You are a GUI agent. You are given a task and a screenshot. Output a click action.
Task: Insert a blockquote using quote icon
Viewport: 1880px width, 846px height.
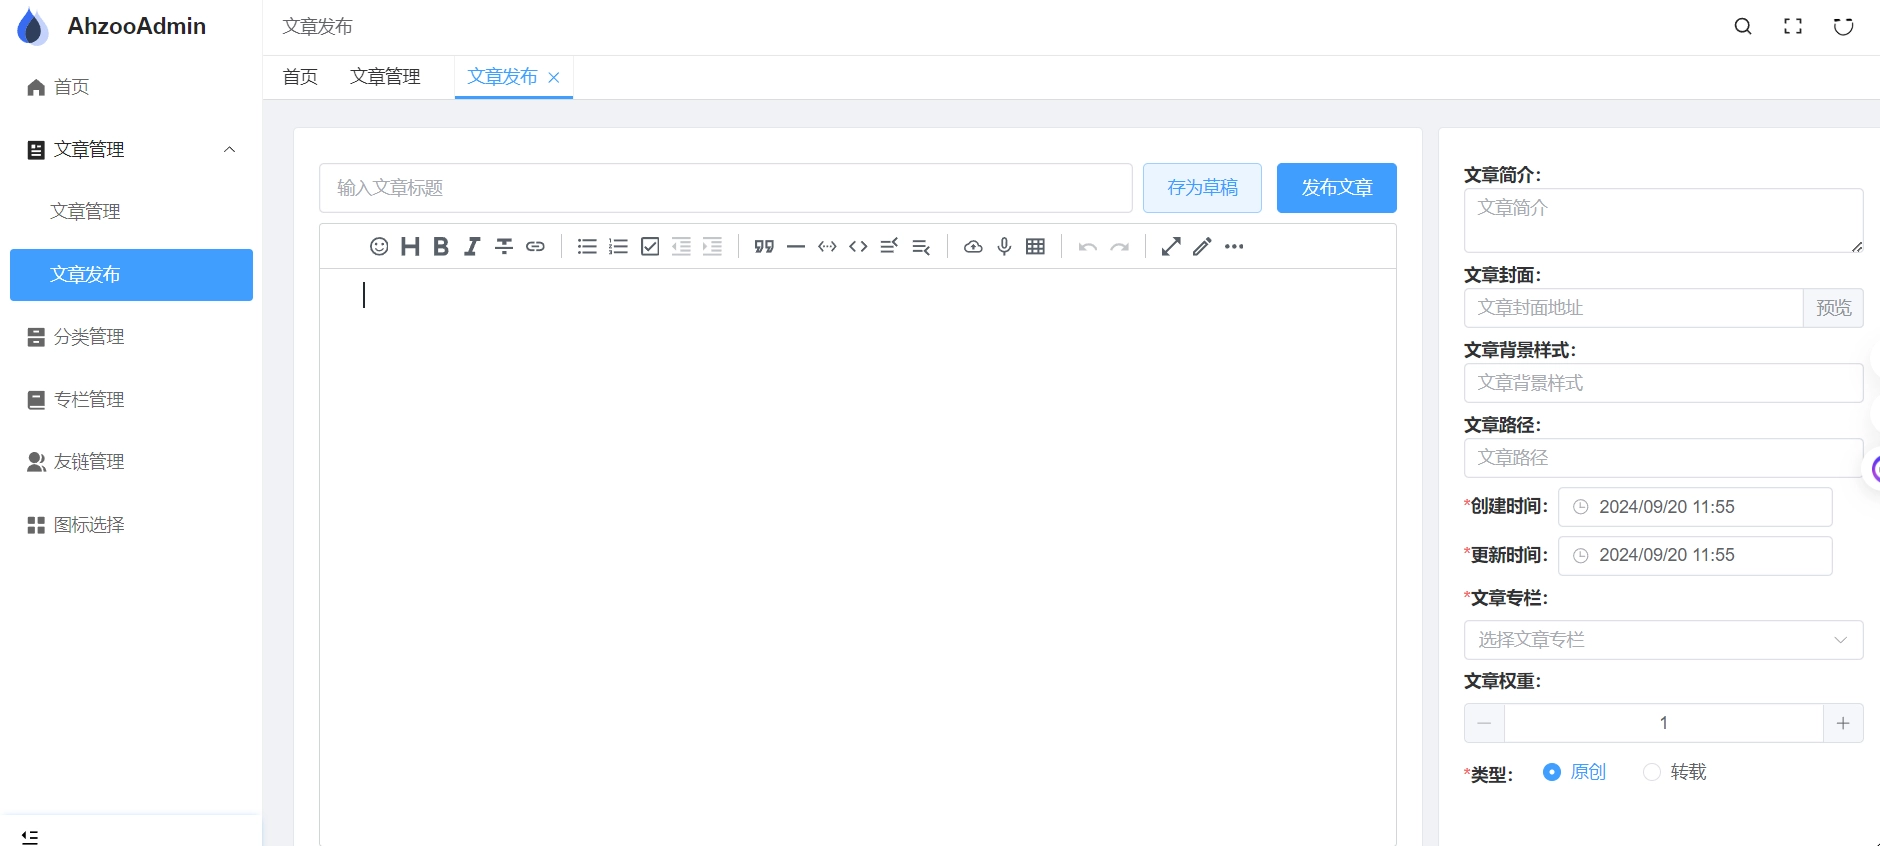click(x=764, y=247)
